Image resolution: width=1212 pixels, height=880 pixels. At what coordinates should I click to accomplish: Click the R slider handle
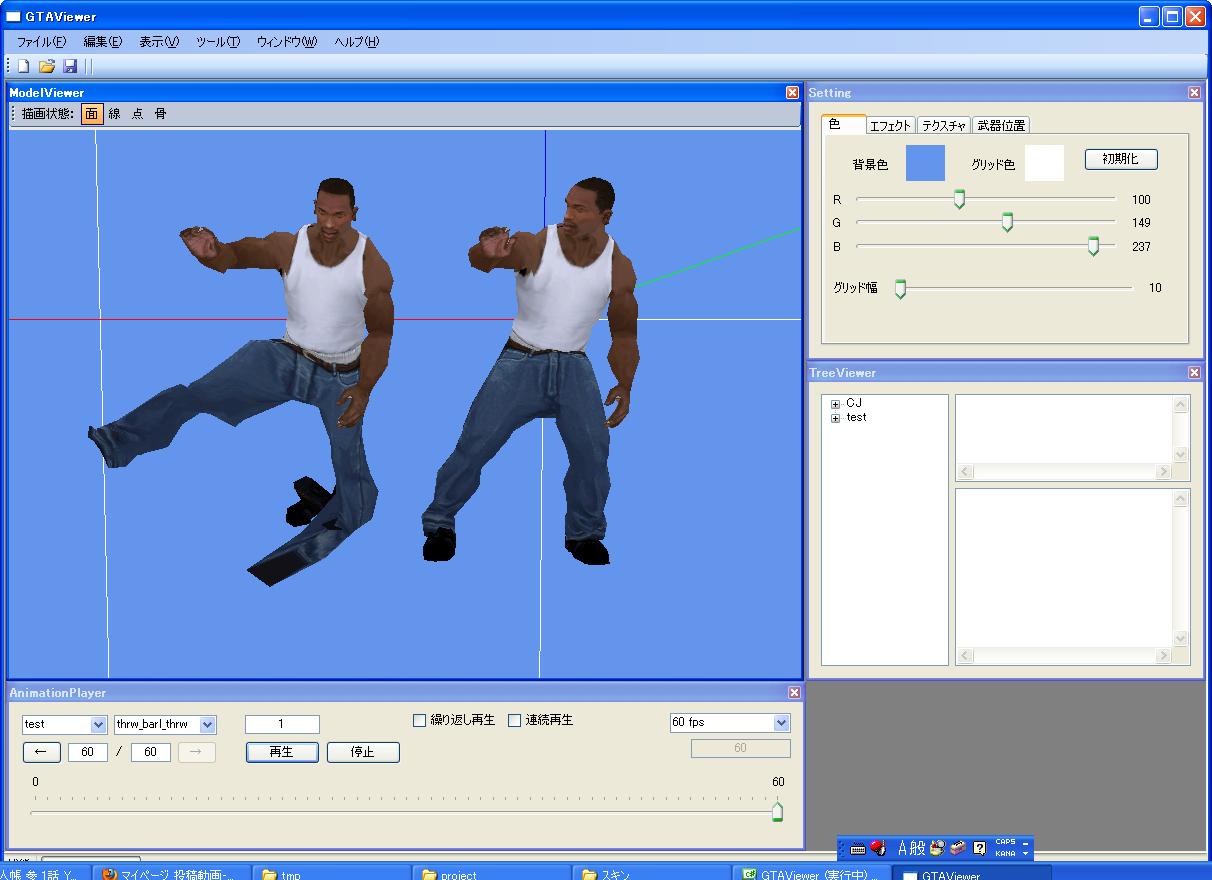click(x=959, y=199)
